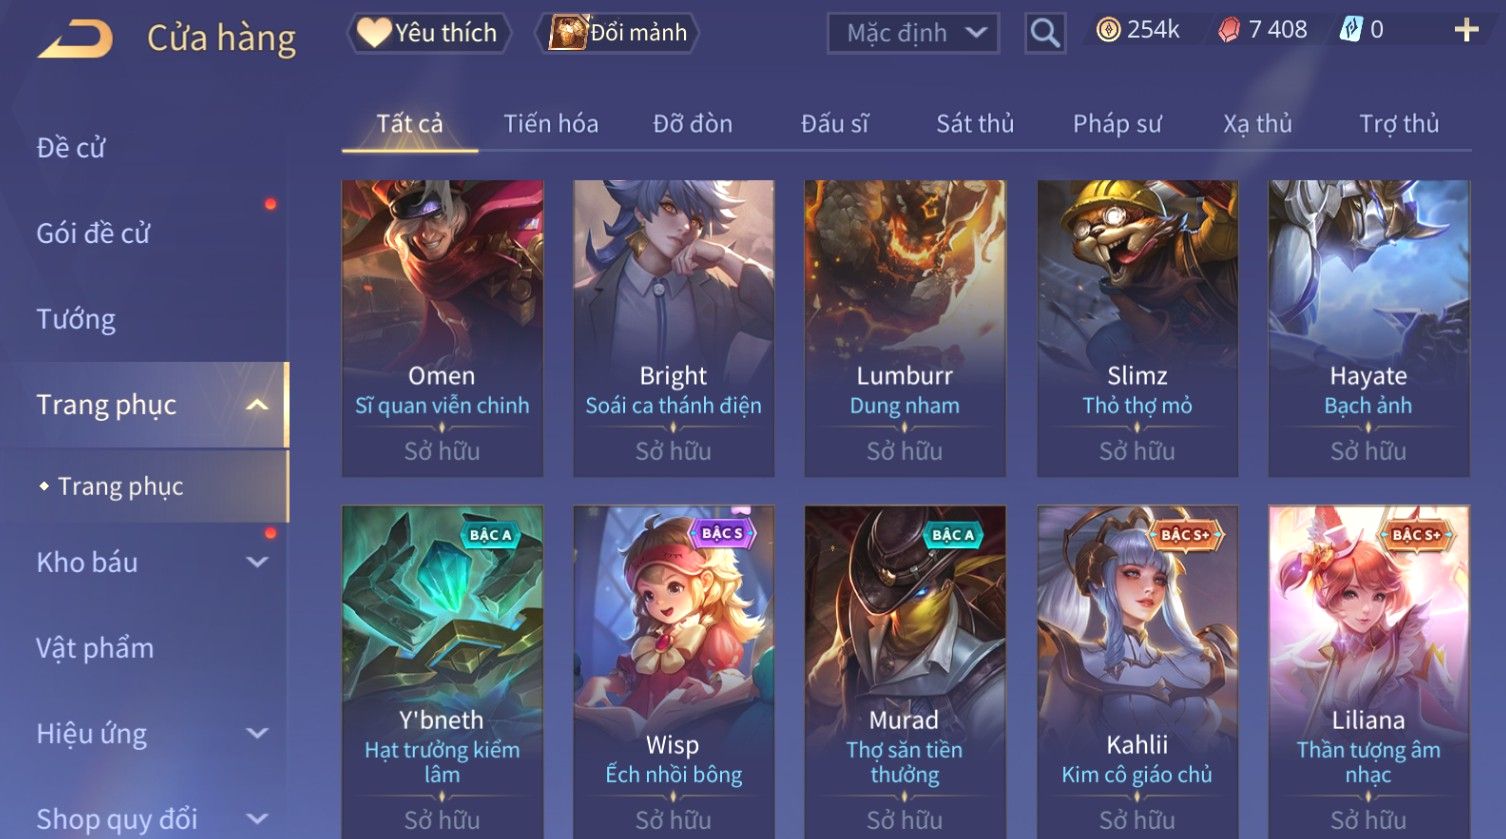Image resolution: width=1506 pixels, height=839 pixels.
Task: Tap the red gem currency icon
Action: [1229, 30]
